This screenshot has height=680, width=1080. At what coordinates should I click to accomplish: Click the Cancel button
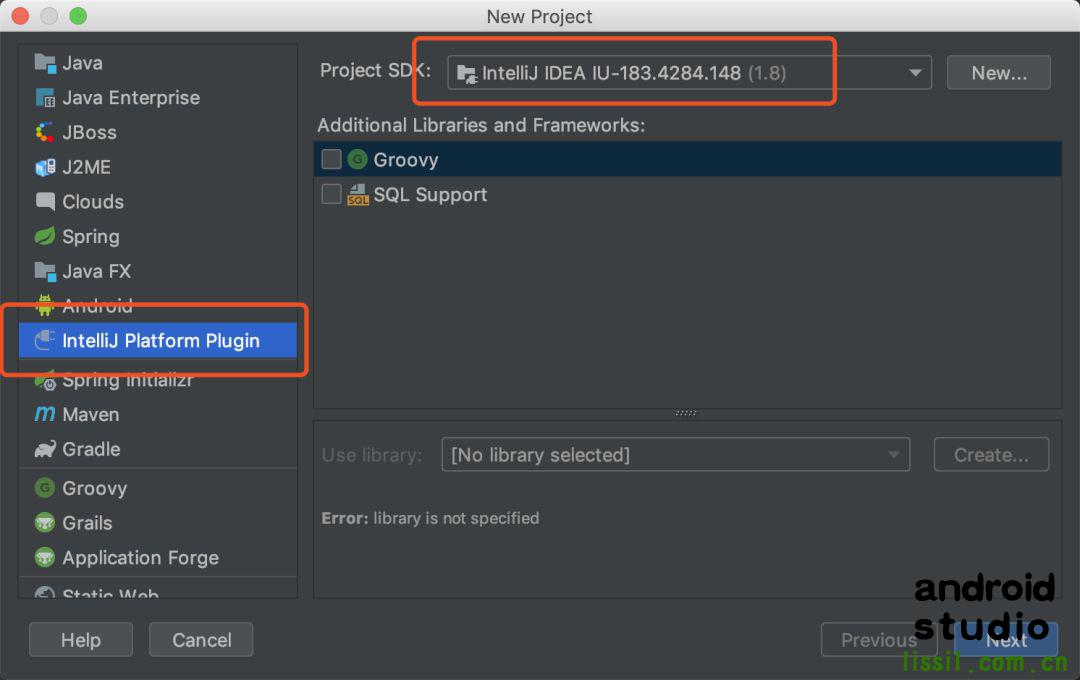[x=201, y=640]
